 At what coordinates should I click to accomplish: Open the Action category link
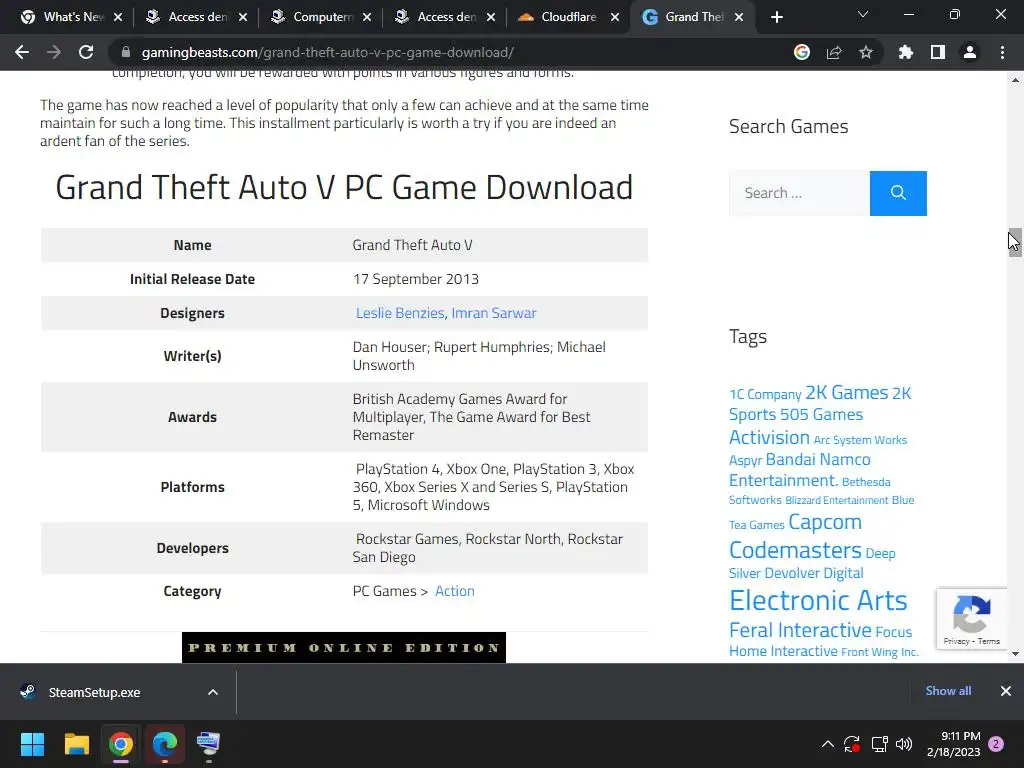click(455, 591)
